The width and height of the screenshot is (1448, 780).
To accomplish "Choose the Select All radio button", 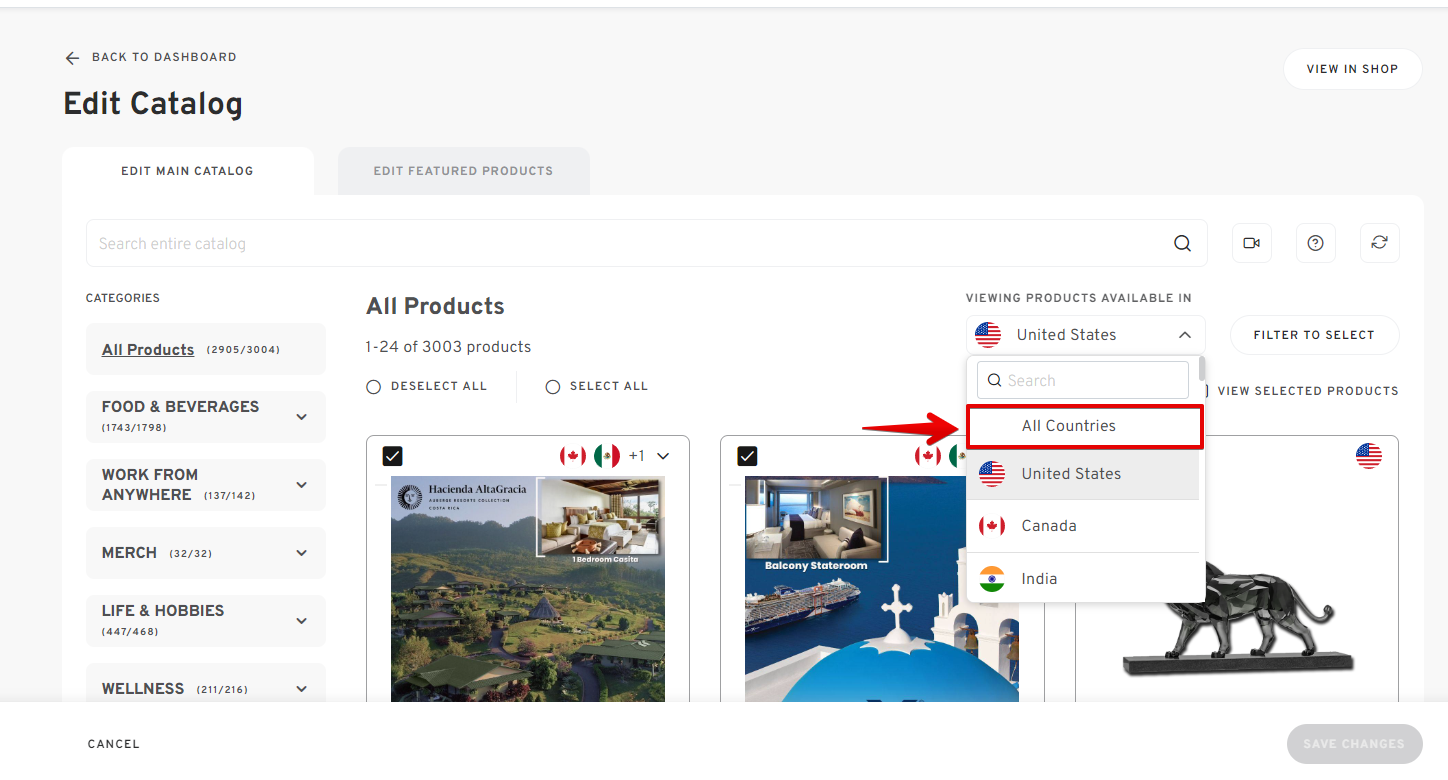I will 553,387.
